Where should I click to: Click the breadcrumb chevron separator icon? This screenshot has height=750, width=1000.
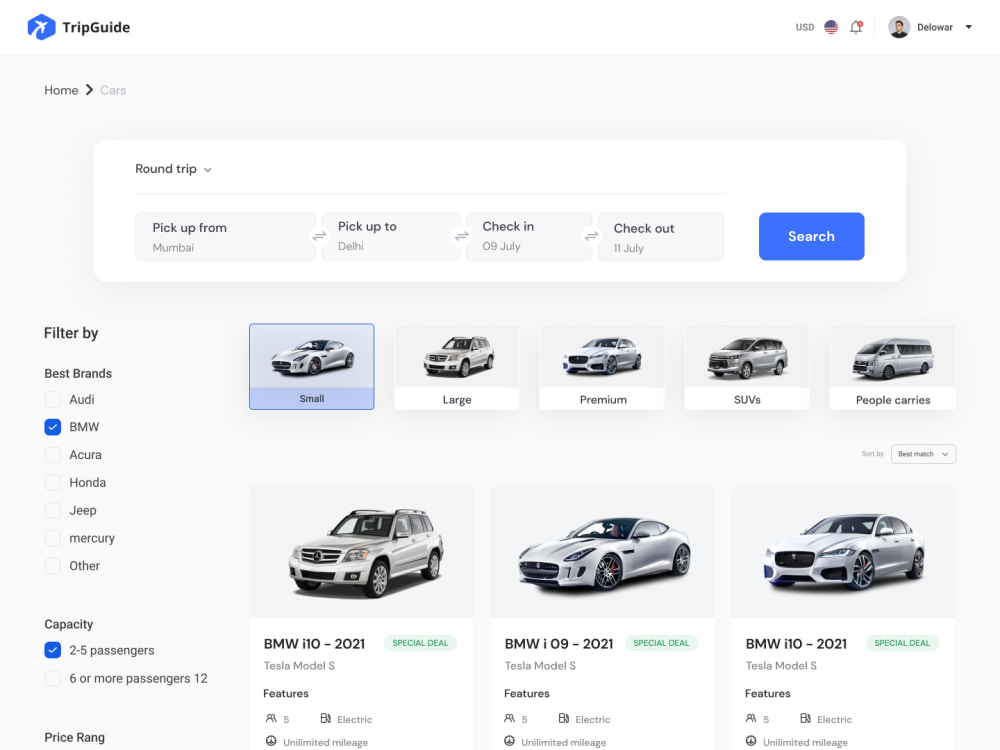click(89, 90)
